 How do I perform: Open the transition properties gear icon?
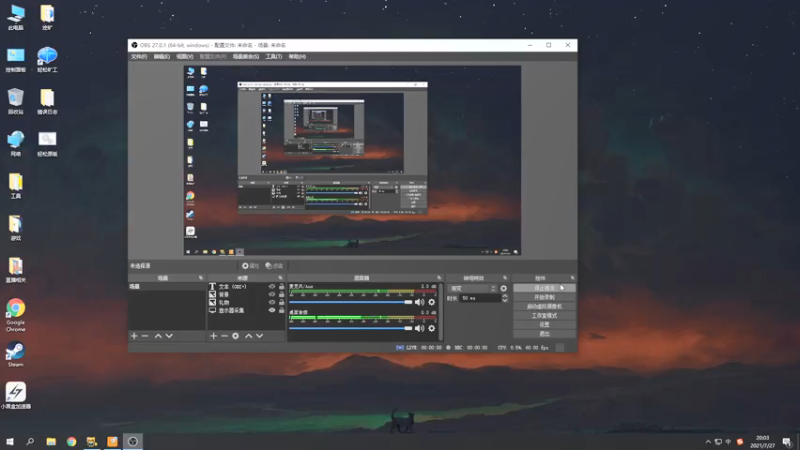(504, 288)
